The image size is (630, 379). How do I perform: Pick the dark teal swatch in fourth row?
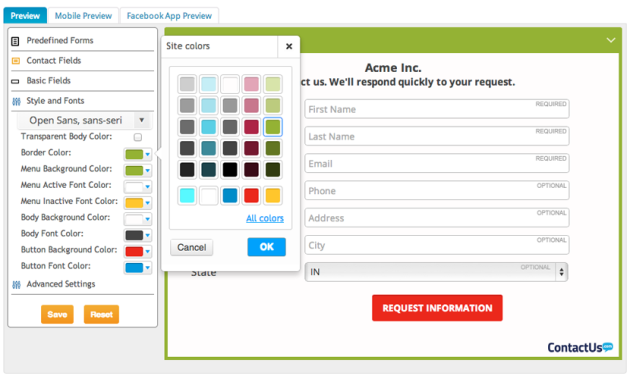(209, 148)
